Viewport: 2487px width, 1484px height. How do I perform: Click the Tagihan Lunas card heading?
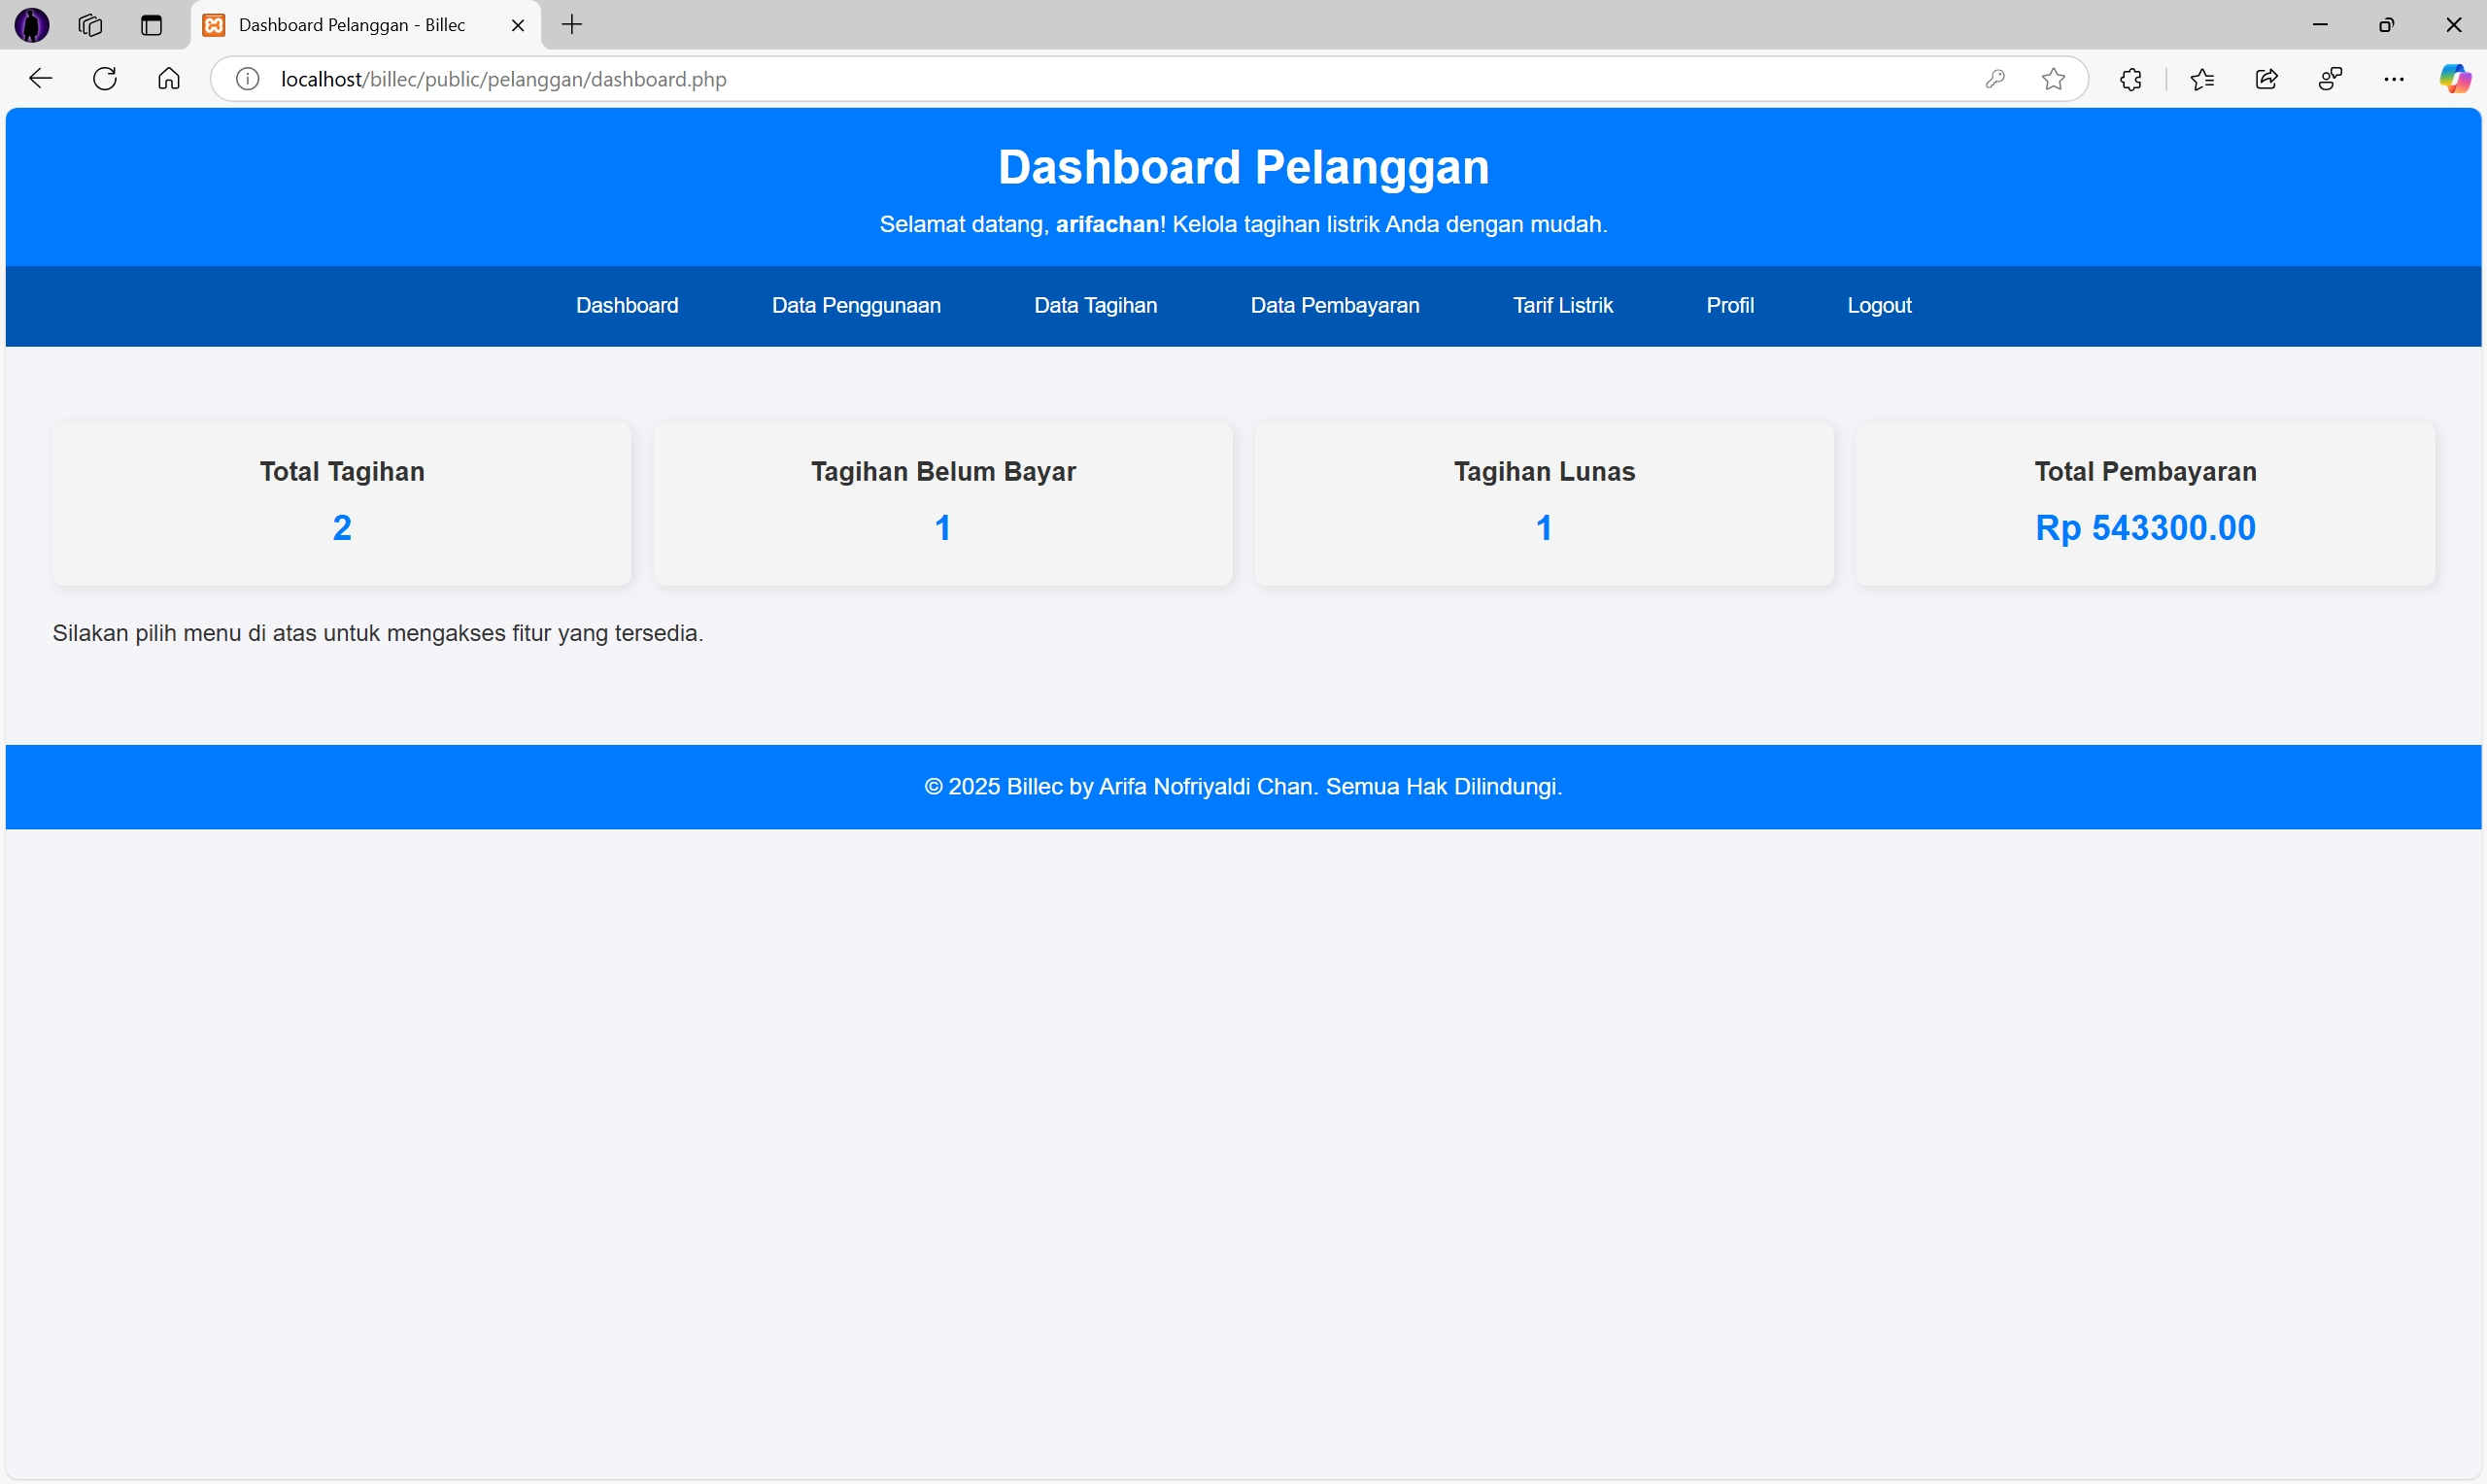tap(1544, 472)
